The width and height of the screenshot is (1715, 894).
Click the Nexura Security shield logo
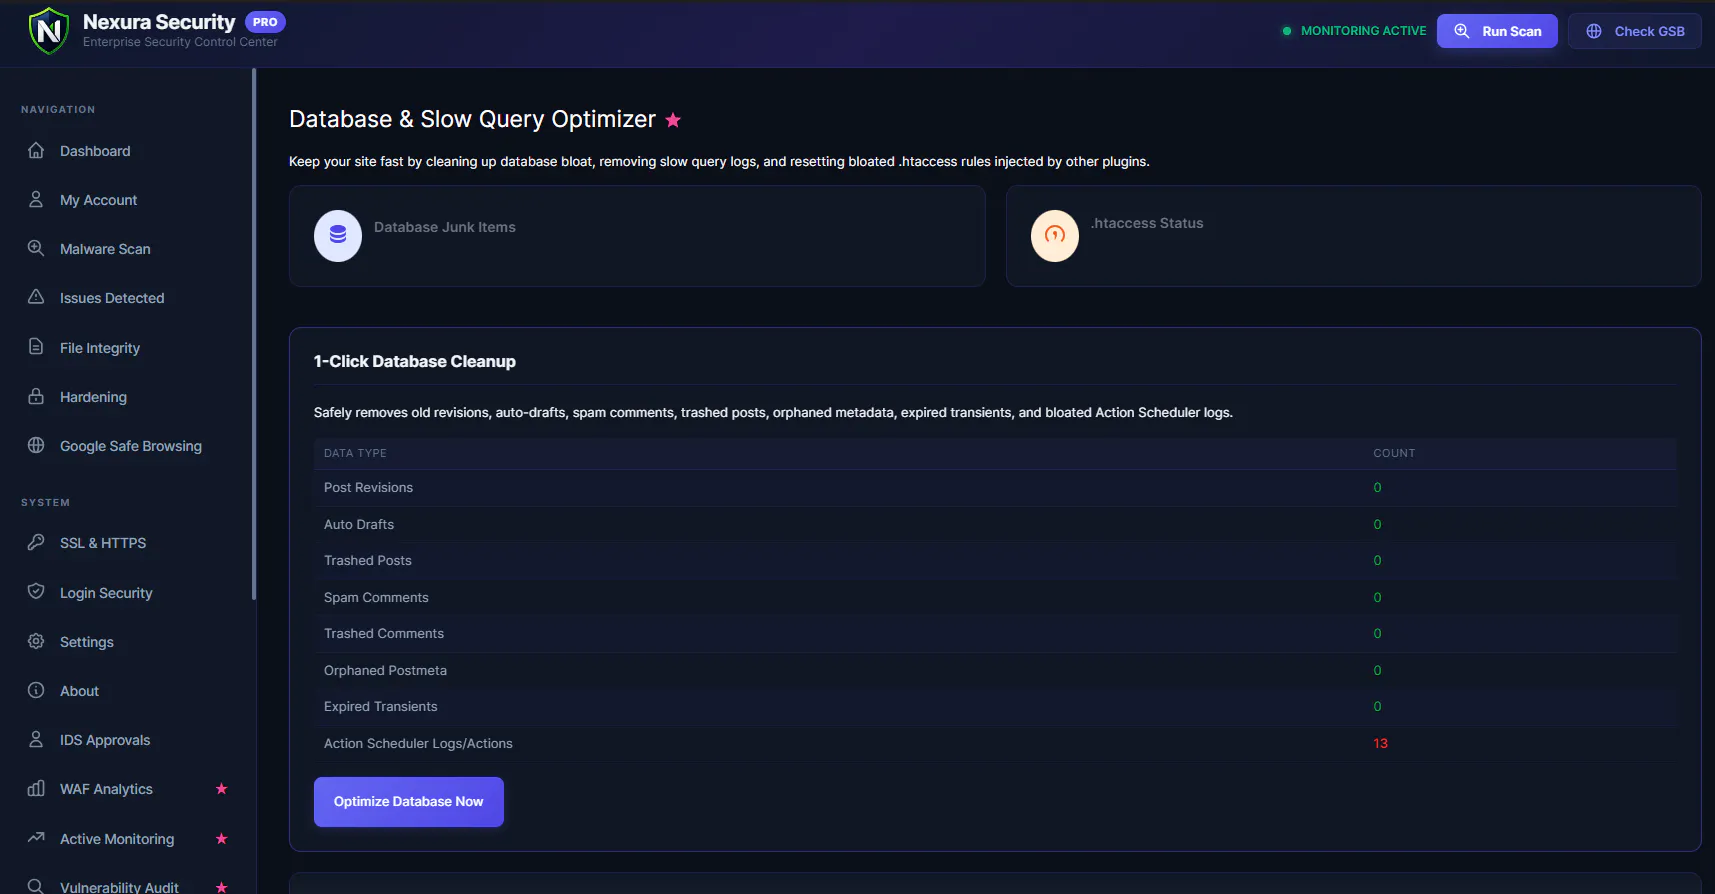tap(49, 31)
